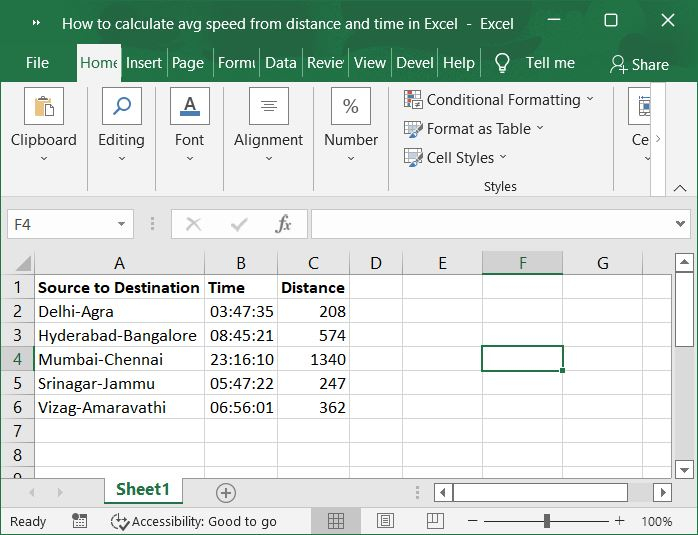Switch to Normal view in status bar

(336, 521)
